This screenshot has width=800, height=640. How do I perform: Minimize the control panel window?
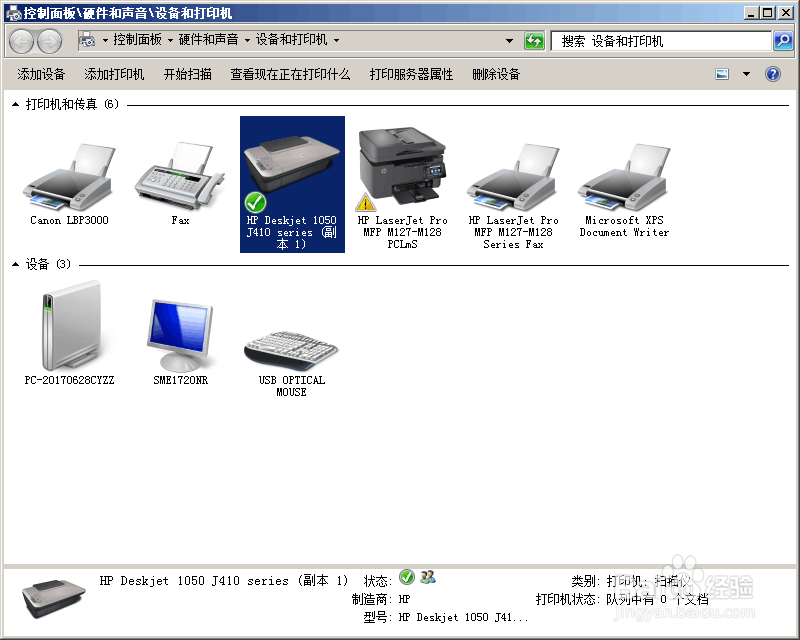click(x=751, y=13)
